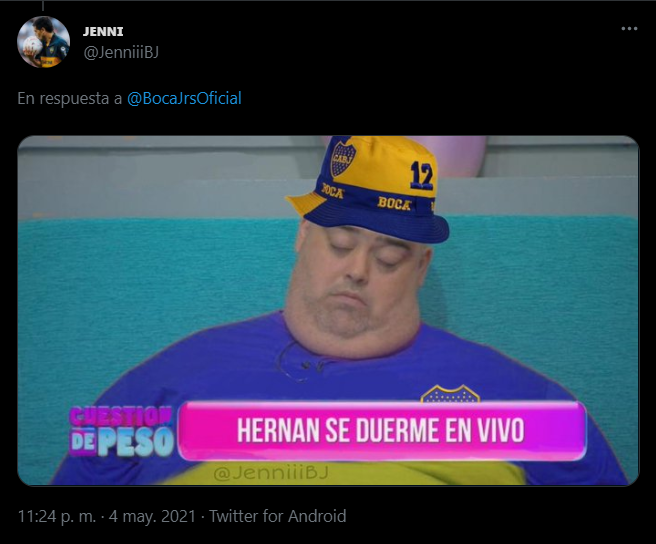Click the CABJ crest on the bucket hat
This screenshot has height=544, width=656.
(343, 159)
